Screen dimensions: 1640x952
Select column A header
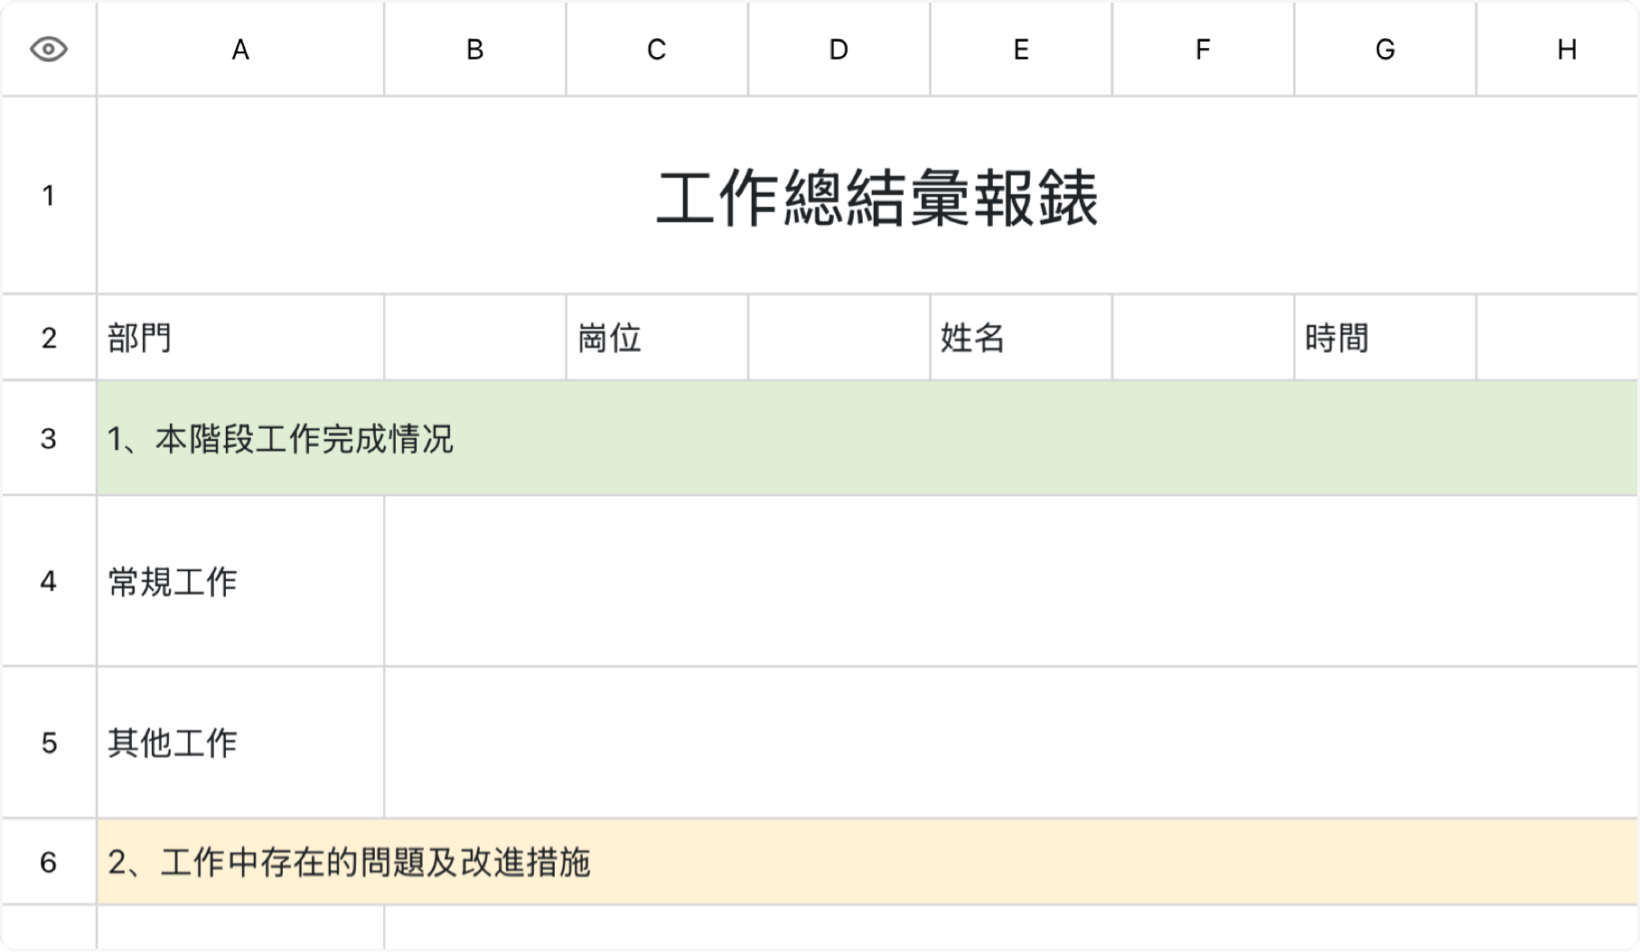[x=240, y=49]
